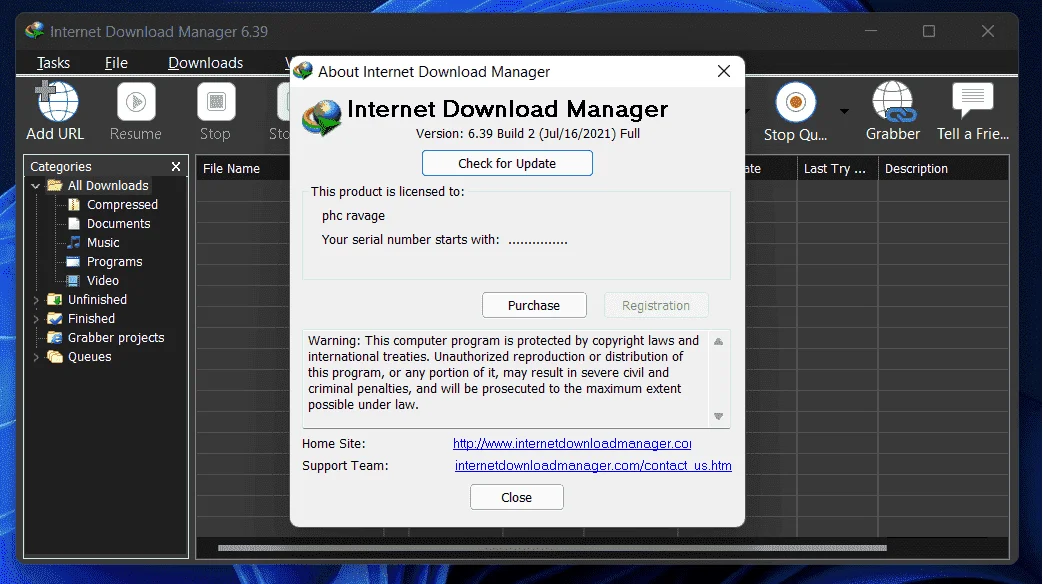Screen dimensions: 1043x584
Task: Expand the Queues tree node
Action: click(x=35, y=357)
